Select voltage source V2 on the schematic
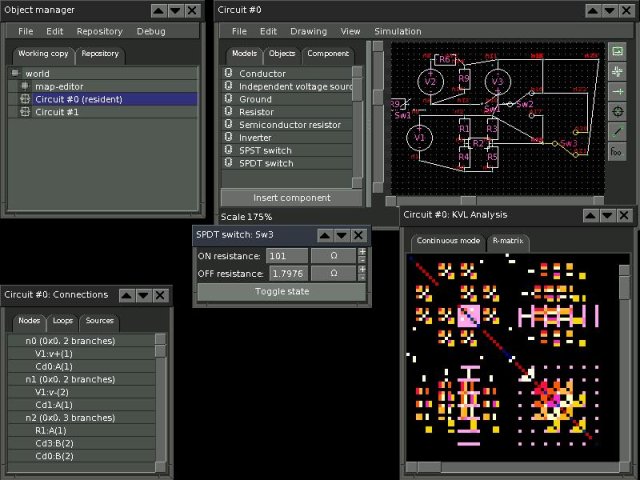Screen dimensions: 640x480 pyautogui.click(x=430, y=81)
